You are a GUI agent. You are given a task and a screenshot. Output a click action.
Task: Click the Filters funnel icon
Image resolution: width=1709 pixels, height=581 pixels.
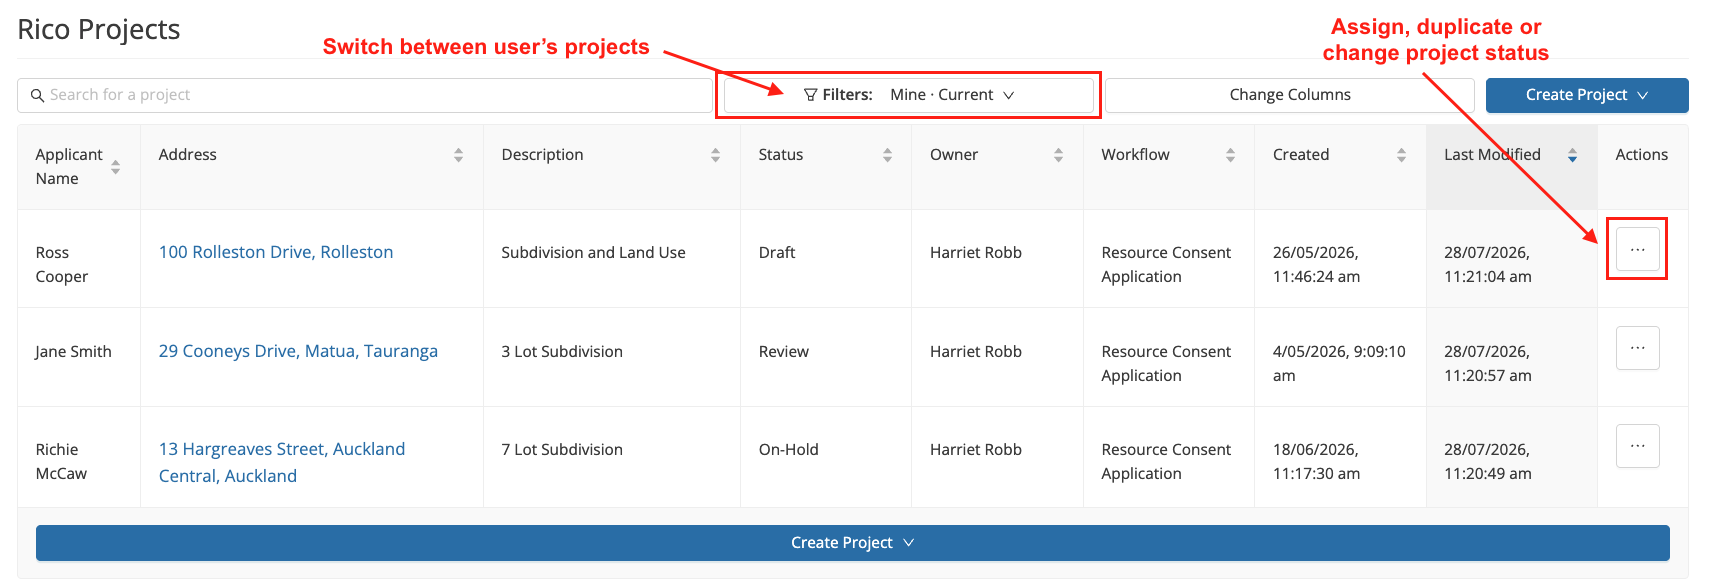pyautogui.click(x=810, y=95)
